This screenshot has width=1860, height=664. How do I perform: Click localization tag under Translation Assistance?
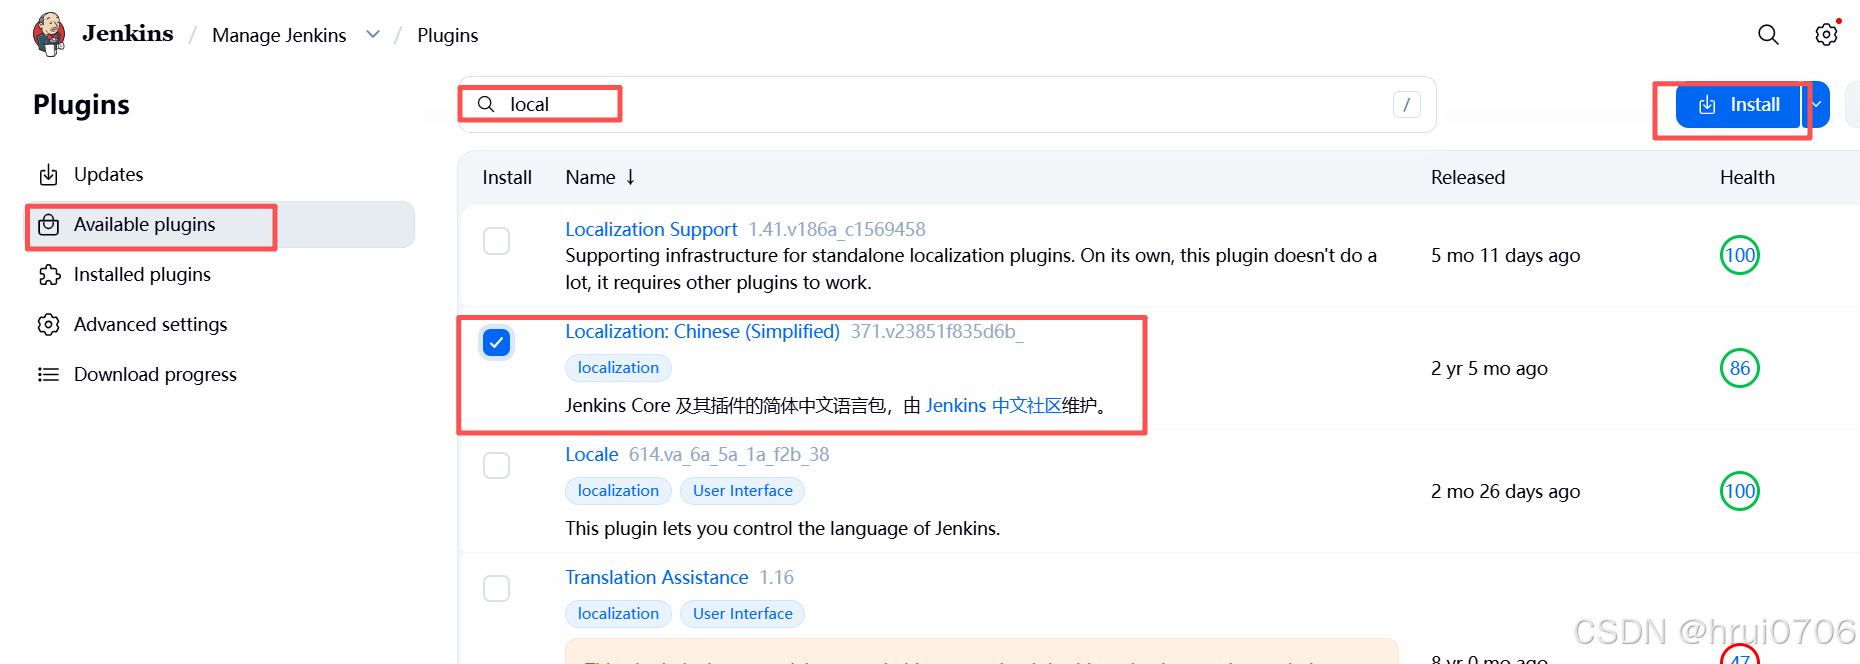click(x=618, y=614)
